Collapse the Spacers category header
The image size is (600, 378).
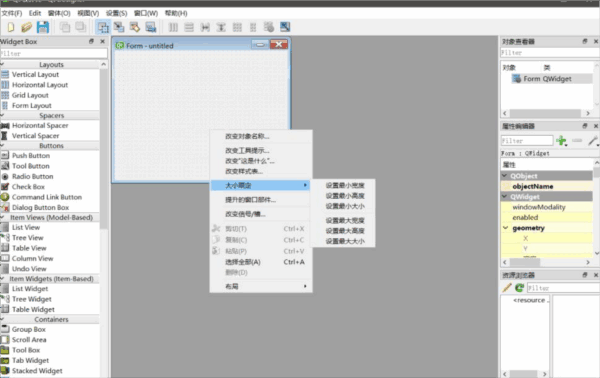click(2, 115)
